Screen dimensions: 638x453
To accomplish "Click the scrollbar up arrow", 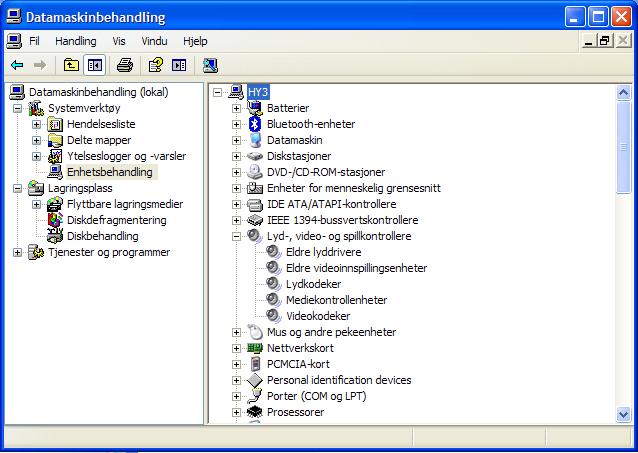I will [623, 93].
